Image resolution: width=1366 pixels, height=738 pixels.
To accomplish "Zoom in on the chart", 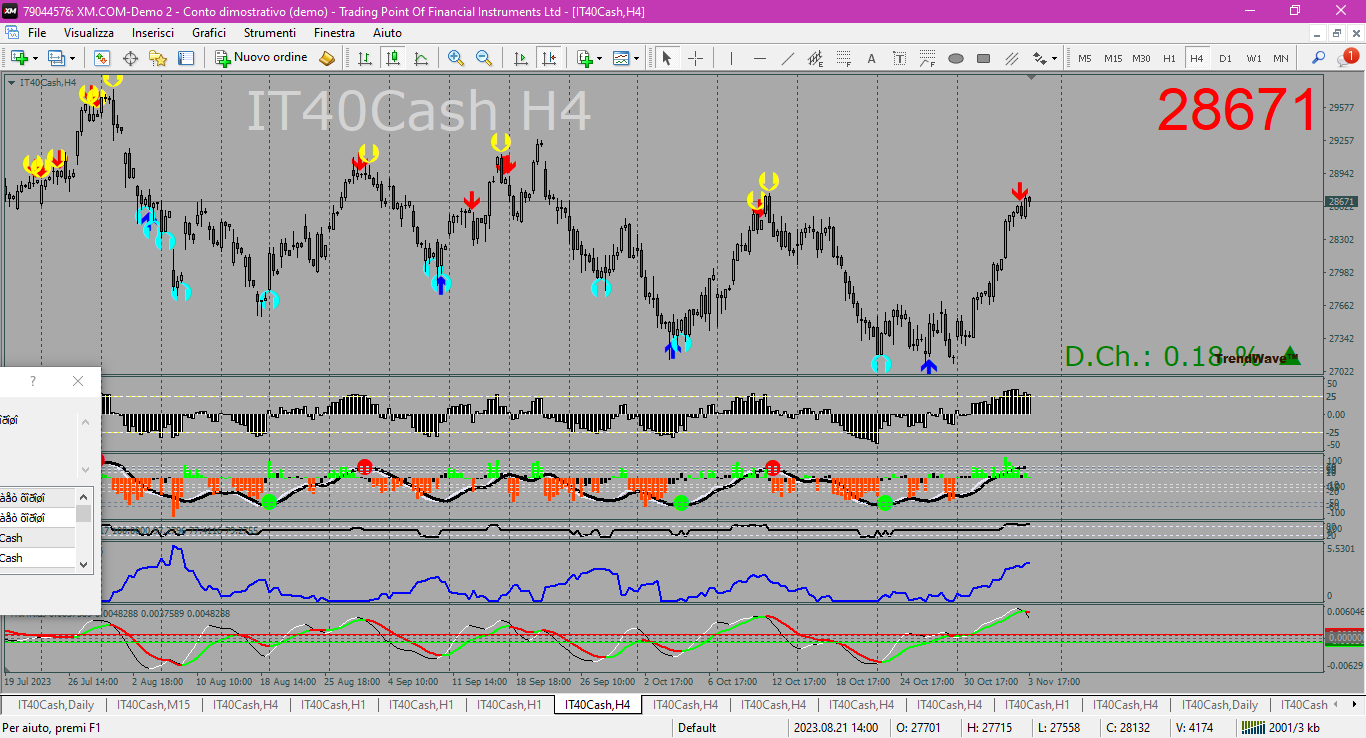I will click(x=456, y=58).
